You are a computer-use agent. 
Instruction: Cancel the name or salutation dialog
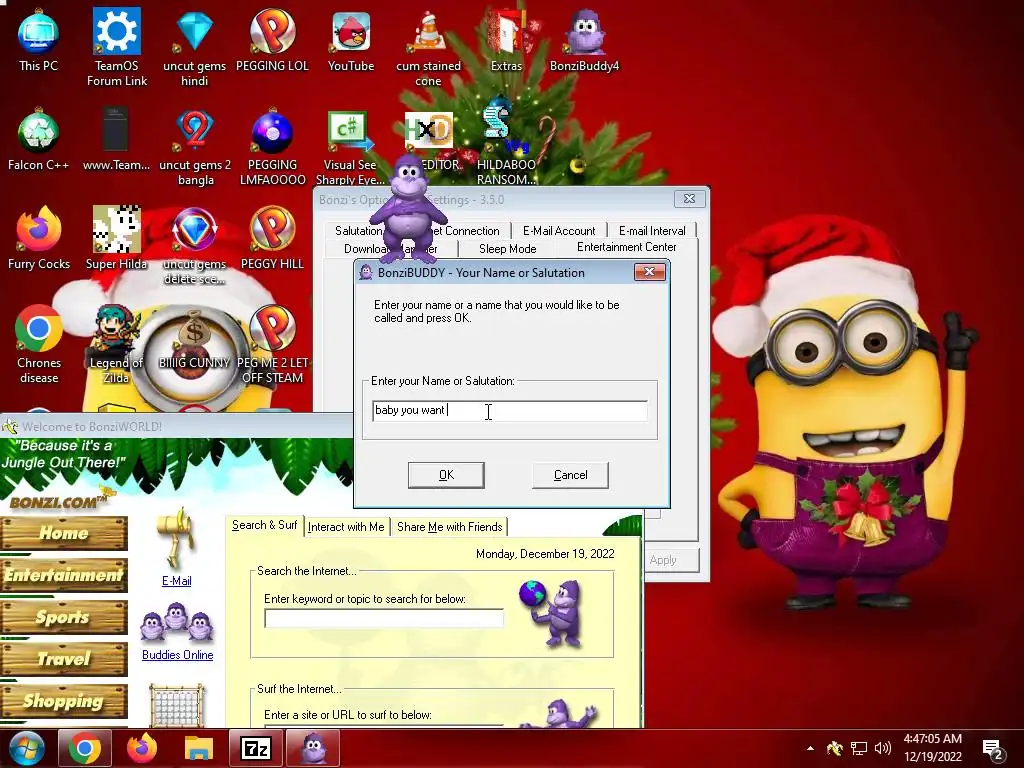click(x=570, y=475)
